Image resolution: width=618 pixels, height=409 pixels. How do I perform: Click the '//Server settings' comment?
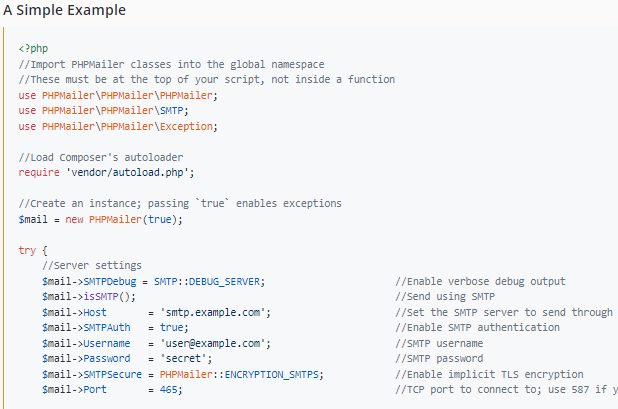[92, 266]
